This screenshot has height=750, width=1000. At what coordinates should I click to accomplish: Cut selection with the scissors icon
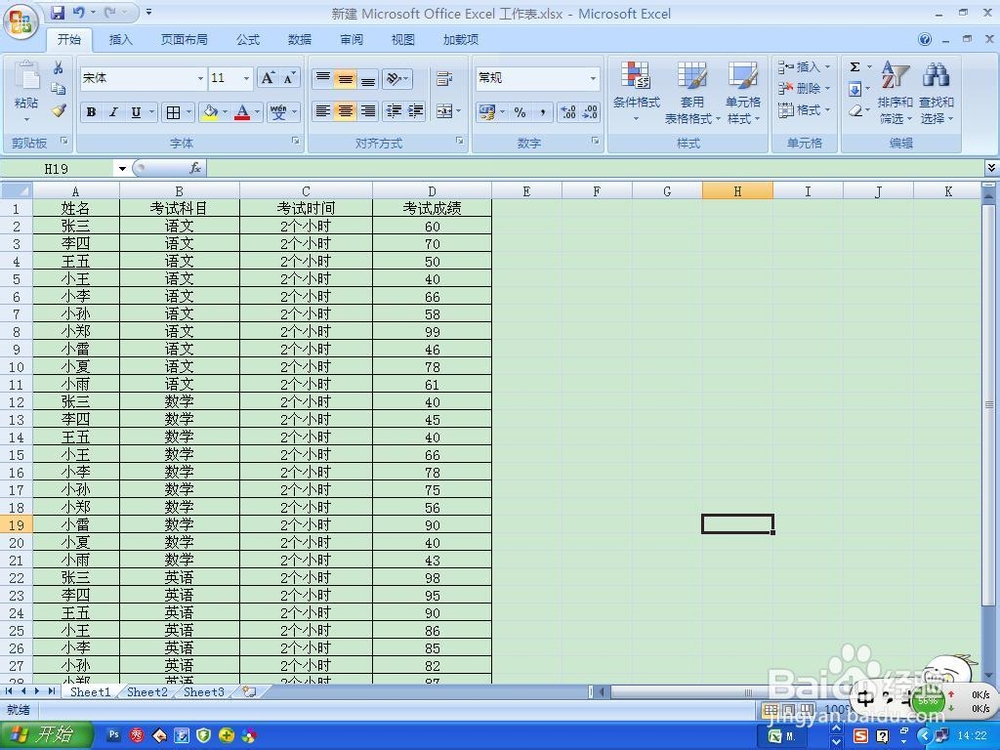tap(58, 67)
